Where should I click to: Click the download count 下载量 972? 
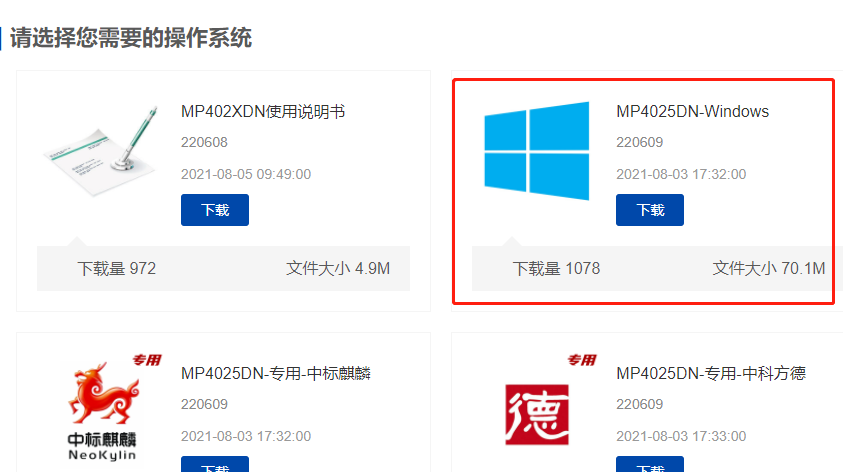(x=117, y=268)
